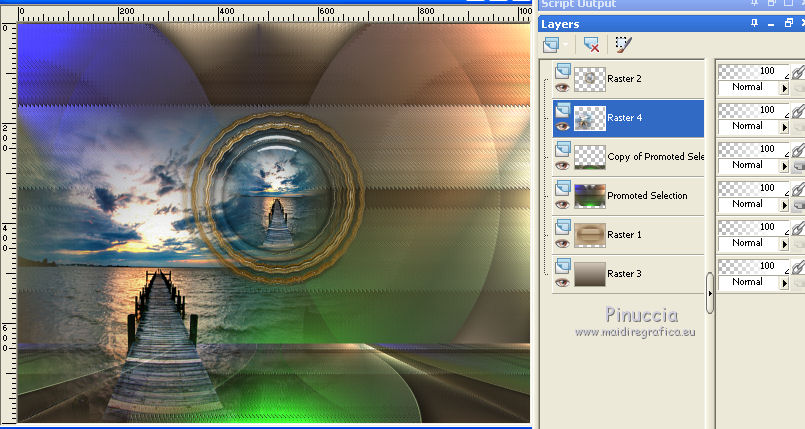Click the opacity slider of Raster 2
Image resolution: width=805 pixels, height=429 pixels.
753,71
